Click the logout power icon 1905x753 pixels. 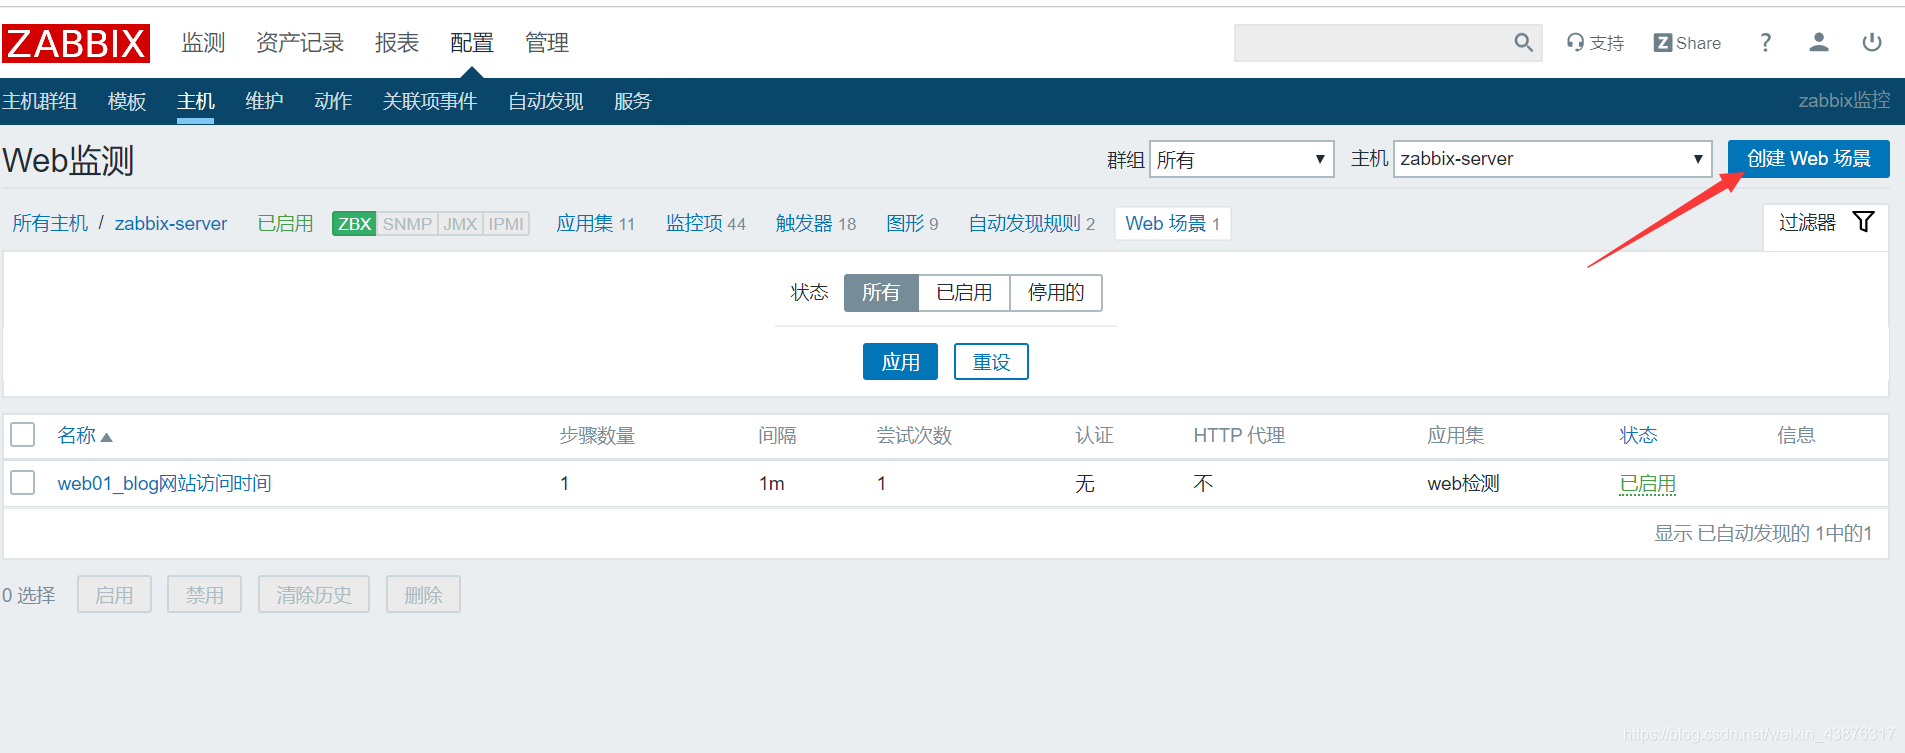[1872, 43]
